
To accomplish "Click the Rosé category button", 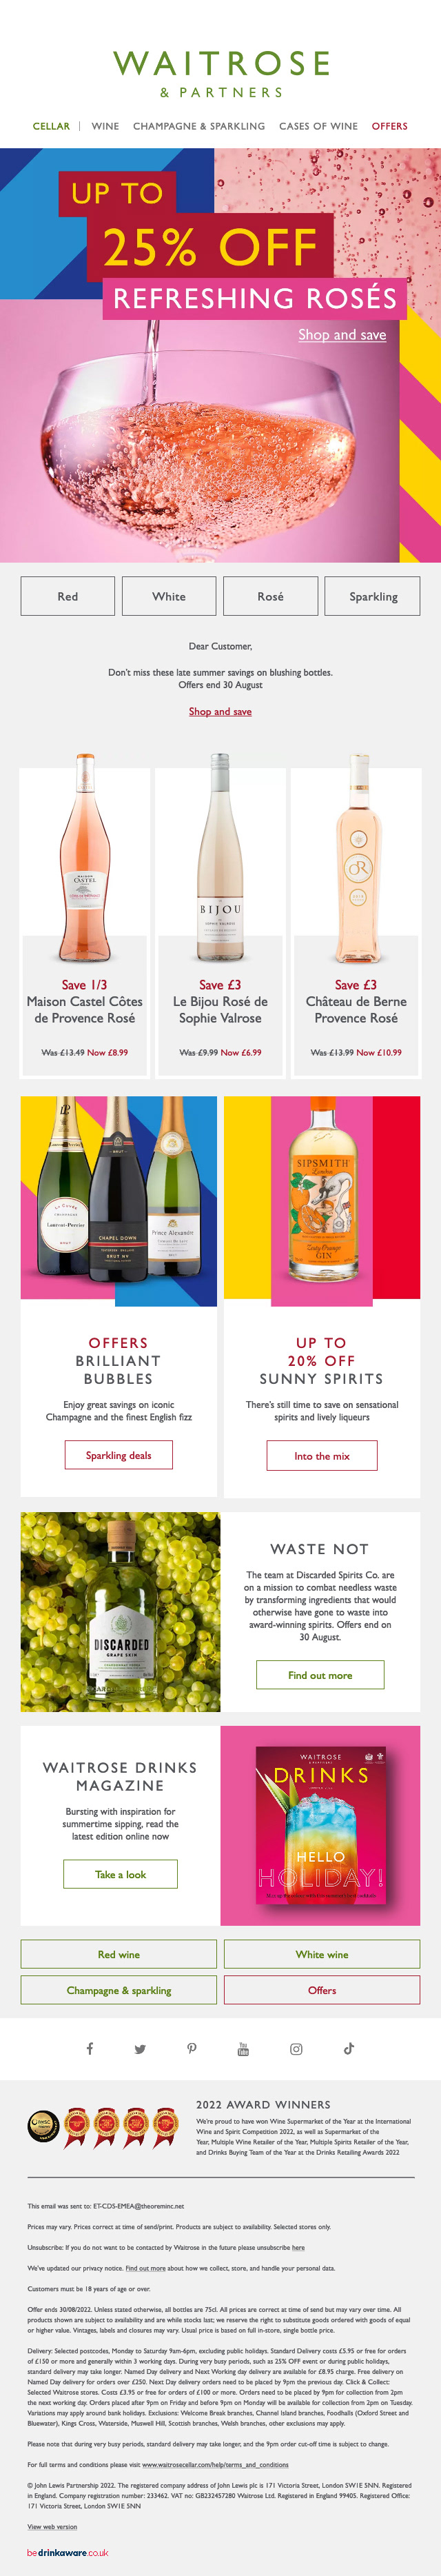I will [x=271, y=596].
